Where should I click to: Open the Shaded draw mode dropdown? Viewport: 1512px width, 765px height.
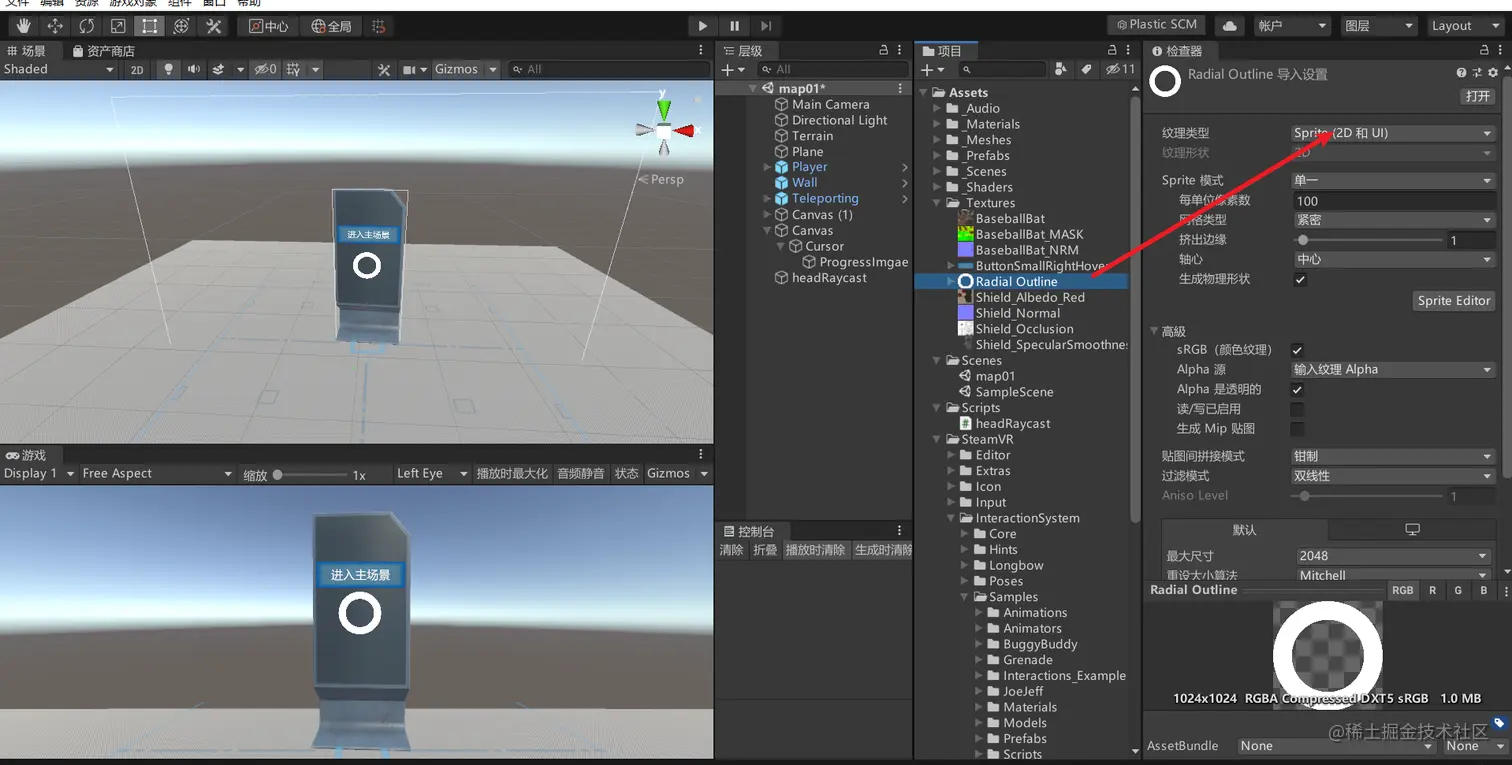(x=59, y=69)
